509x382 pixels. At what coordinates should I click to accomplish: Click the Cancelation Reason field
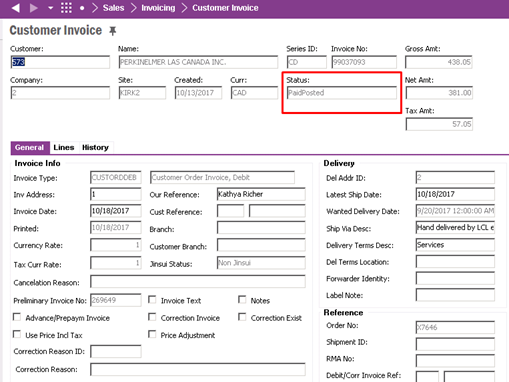[198, 281]
